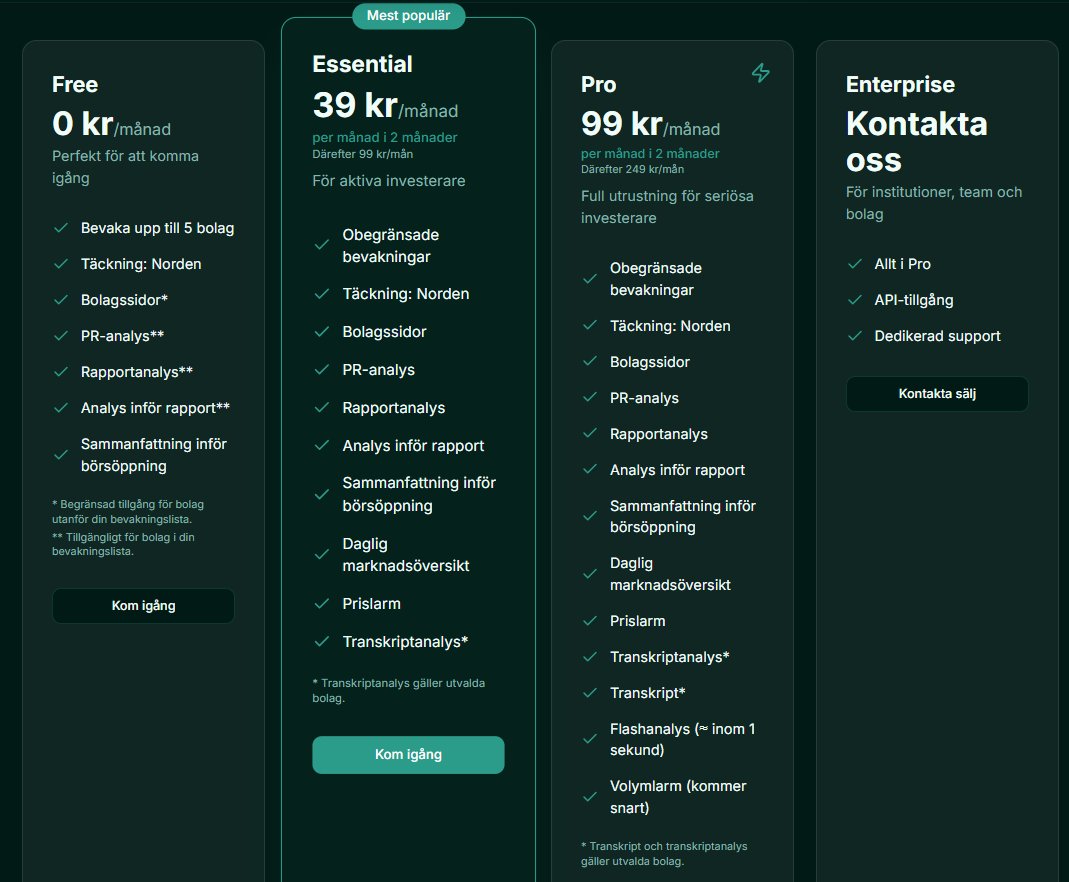Click the "Free" plan heading

pos(75,85)
